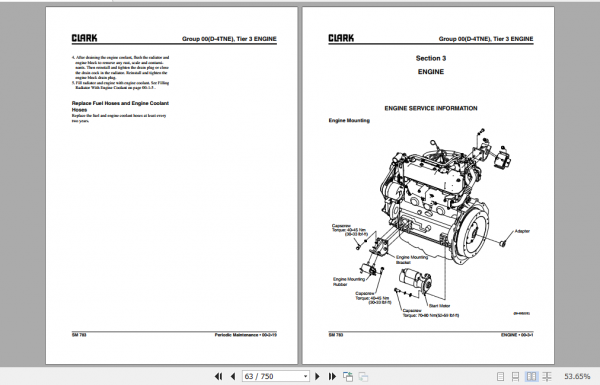
Task: Click the Engine Mounting Bracket label
Action: pyautogui.click(x=412, y=260)
